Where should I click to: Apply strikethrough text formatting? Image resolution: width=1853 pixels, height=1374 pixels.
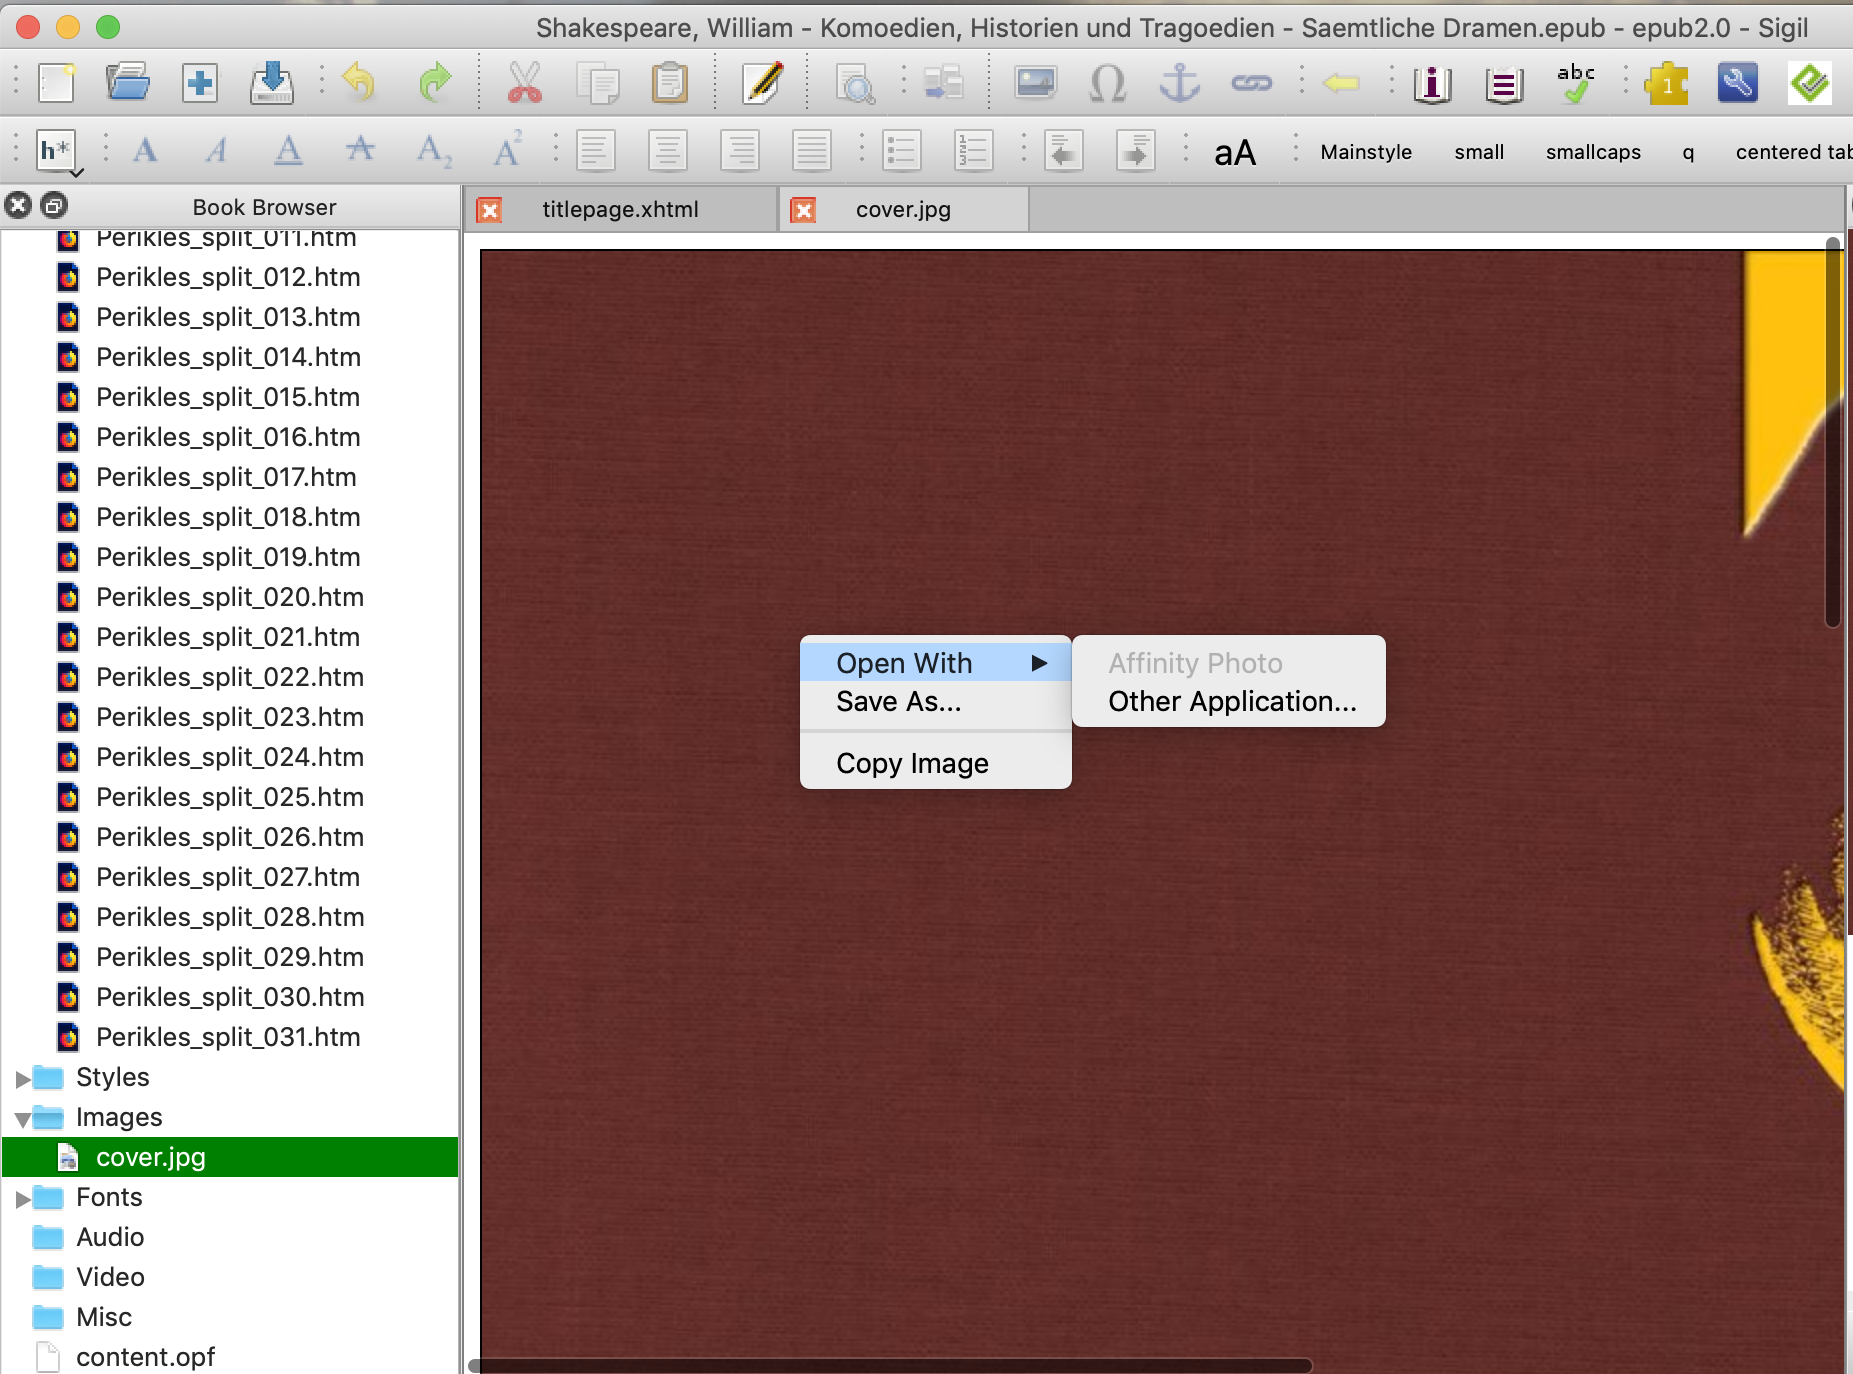pos(361,151)
